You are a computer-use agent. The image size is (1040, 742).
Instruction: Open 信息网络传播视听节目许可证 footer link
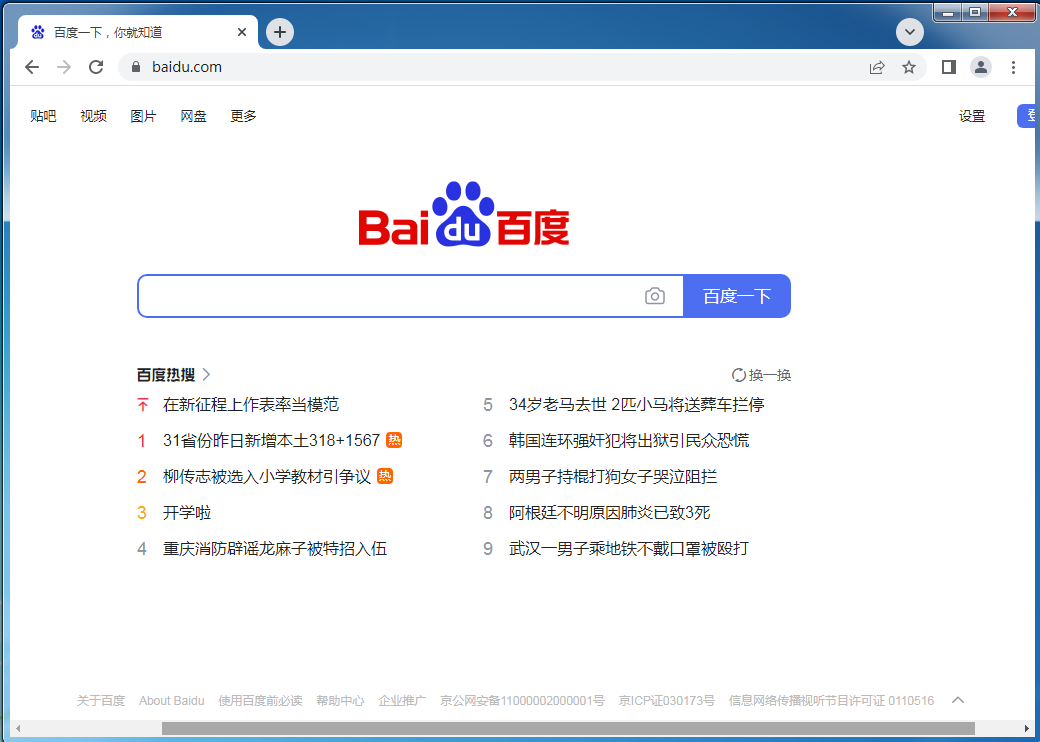coord(831,700)
